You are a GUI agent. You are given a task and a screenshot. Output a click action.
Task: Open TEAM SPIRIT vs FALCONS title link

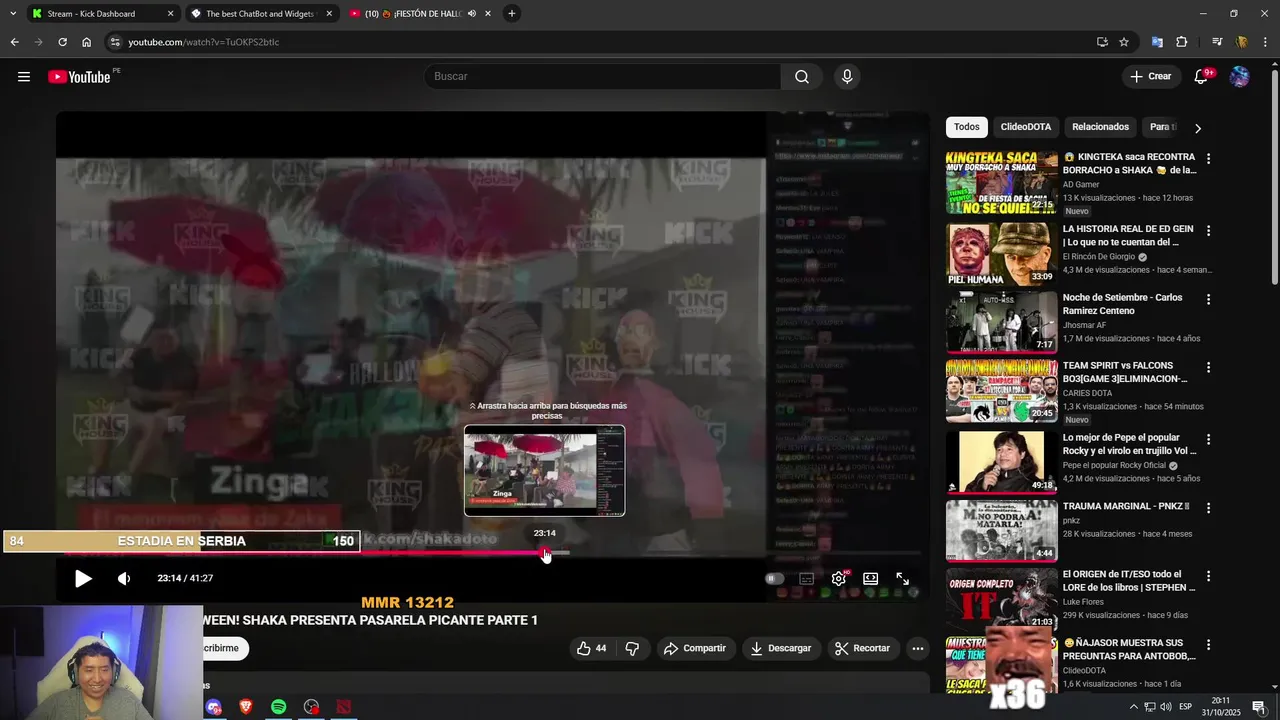click(1125, 372)
